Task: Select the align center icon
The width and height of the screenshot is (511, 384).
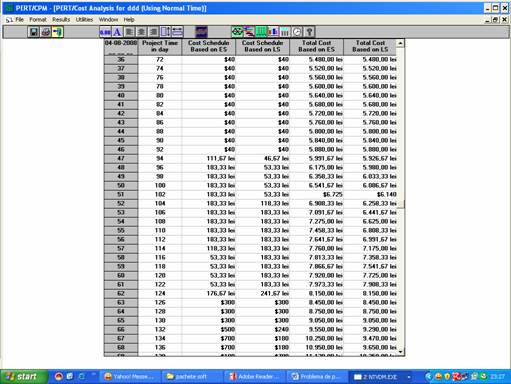Action: 141,32
